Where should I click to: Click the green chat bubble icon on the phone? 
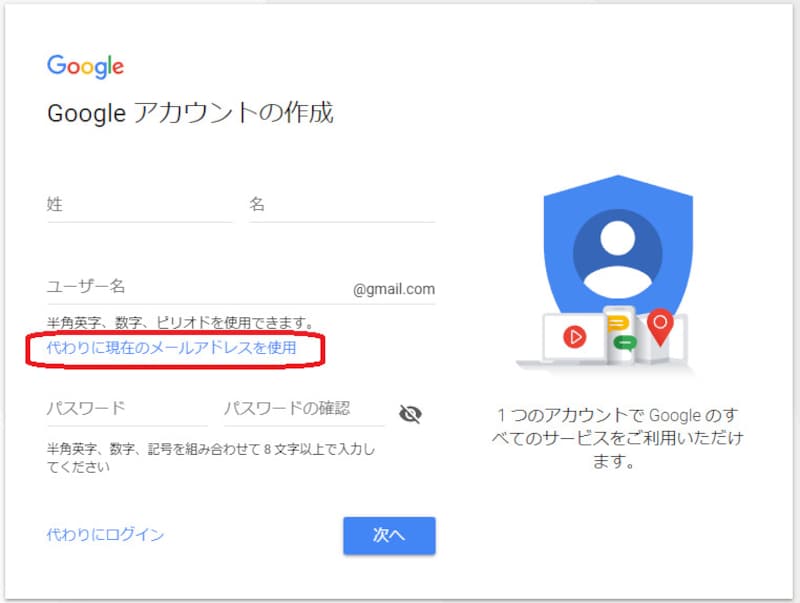pos(626,343)
